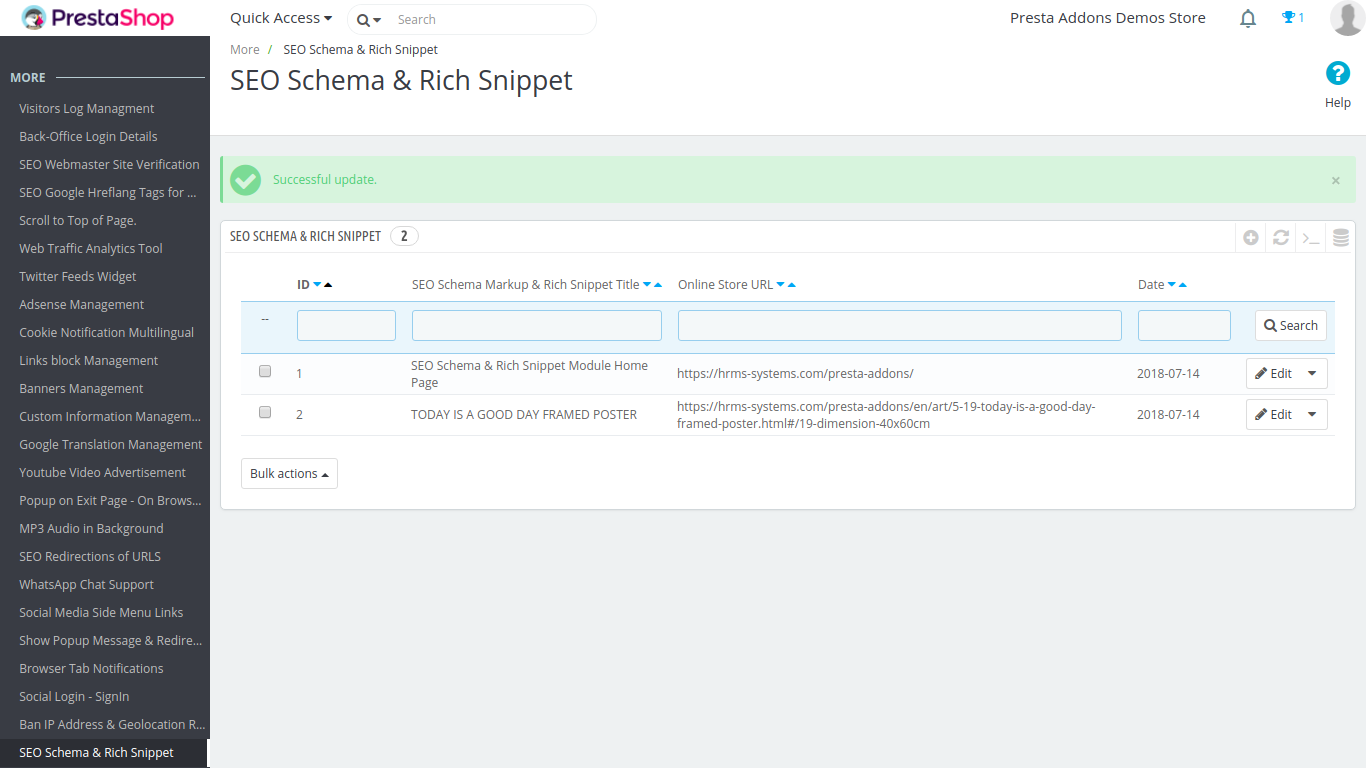Click the Search filter button
Viewport: 1366px width, 768px height.
click(1291, 326)
